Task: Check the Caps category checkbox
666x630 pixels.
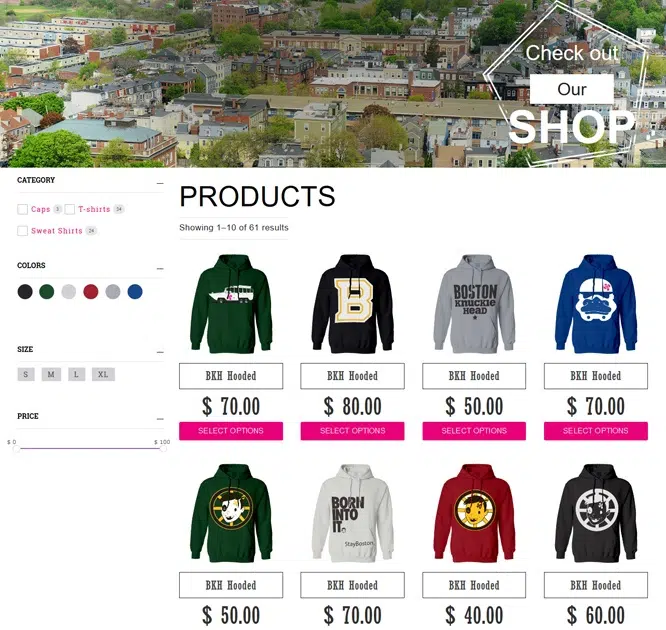Action: pyautogui.click(x=23, y=209)
